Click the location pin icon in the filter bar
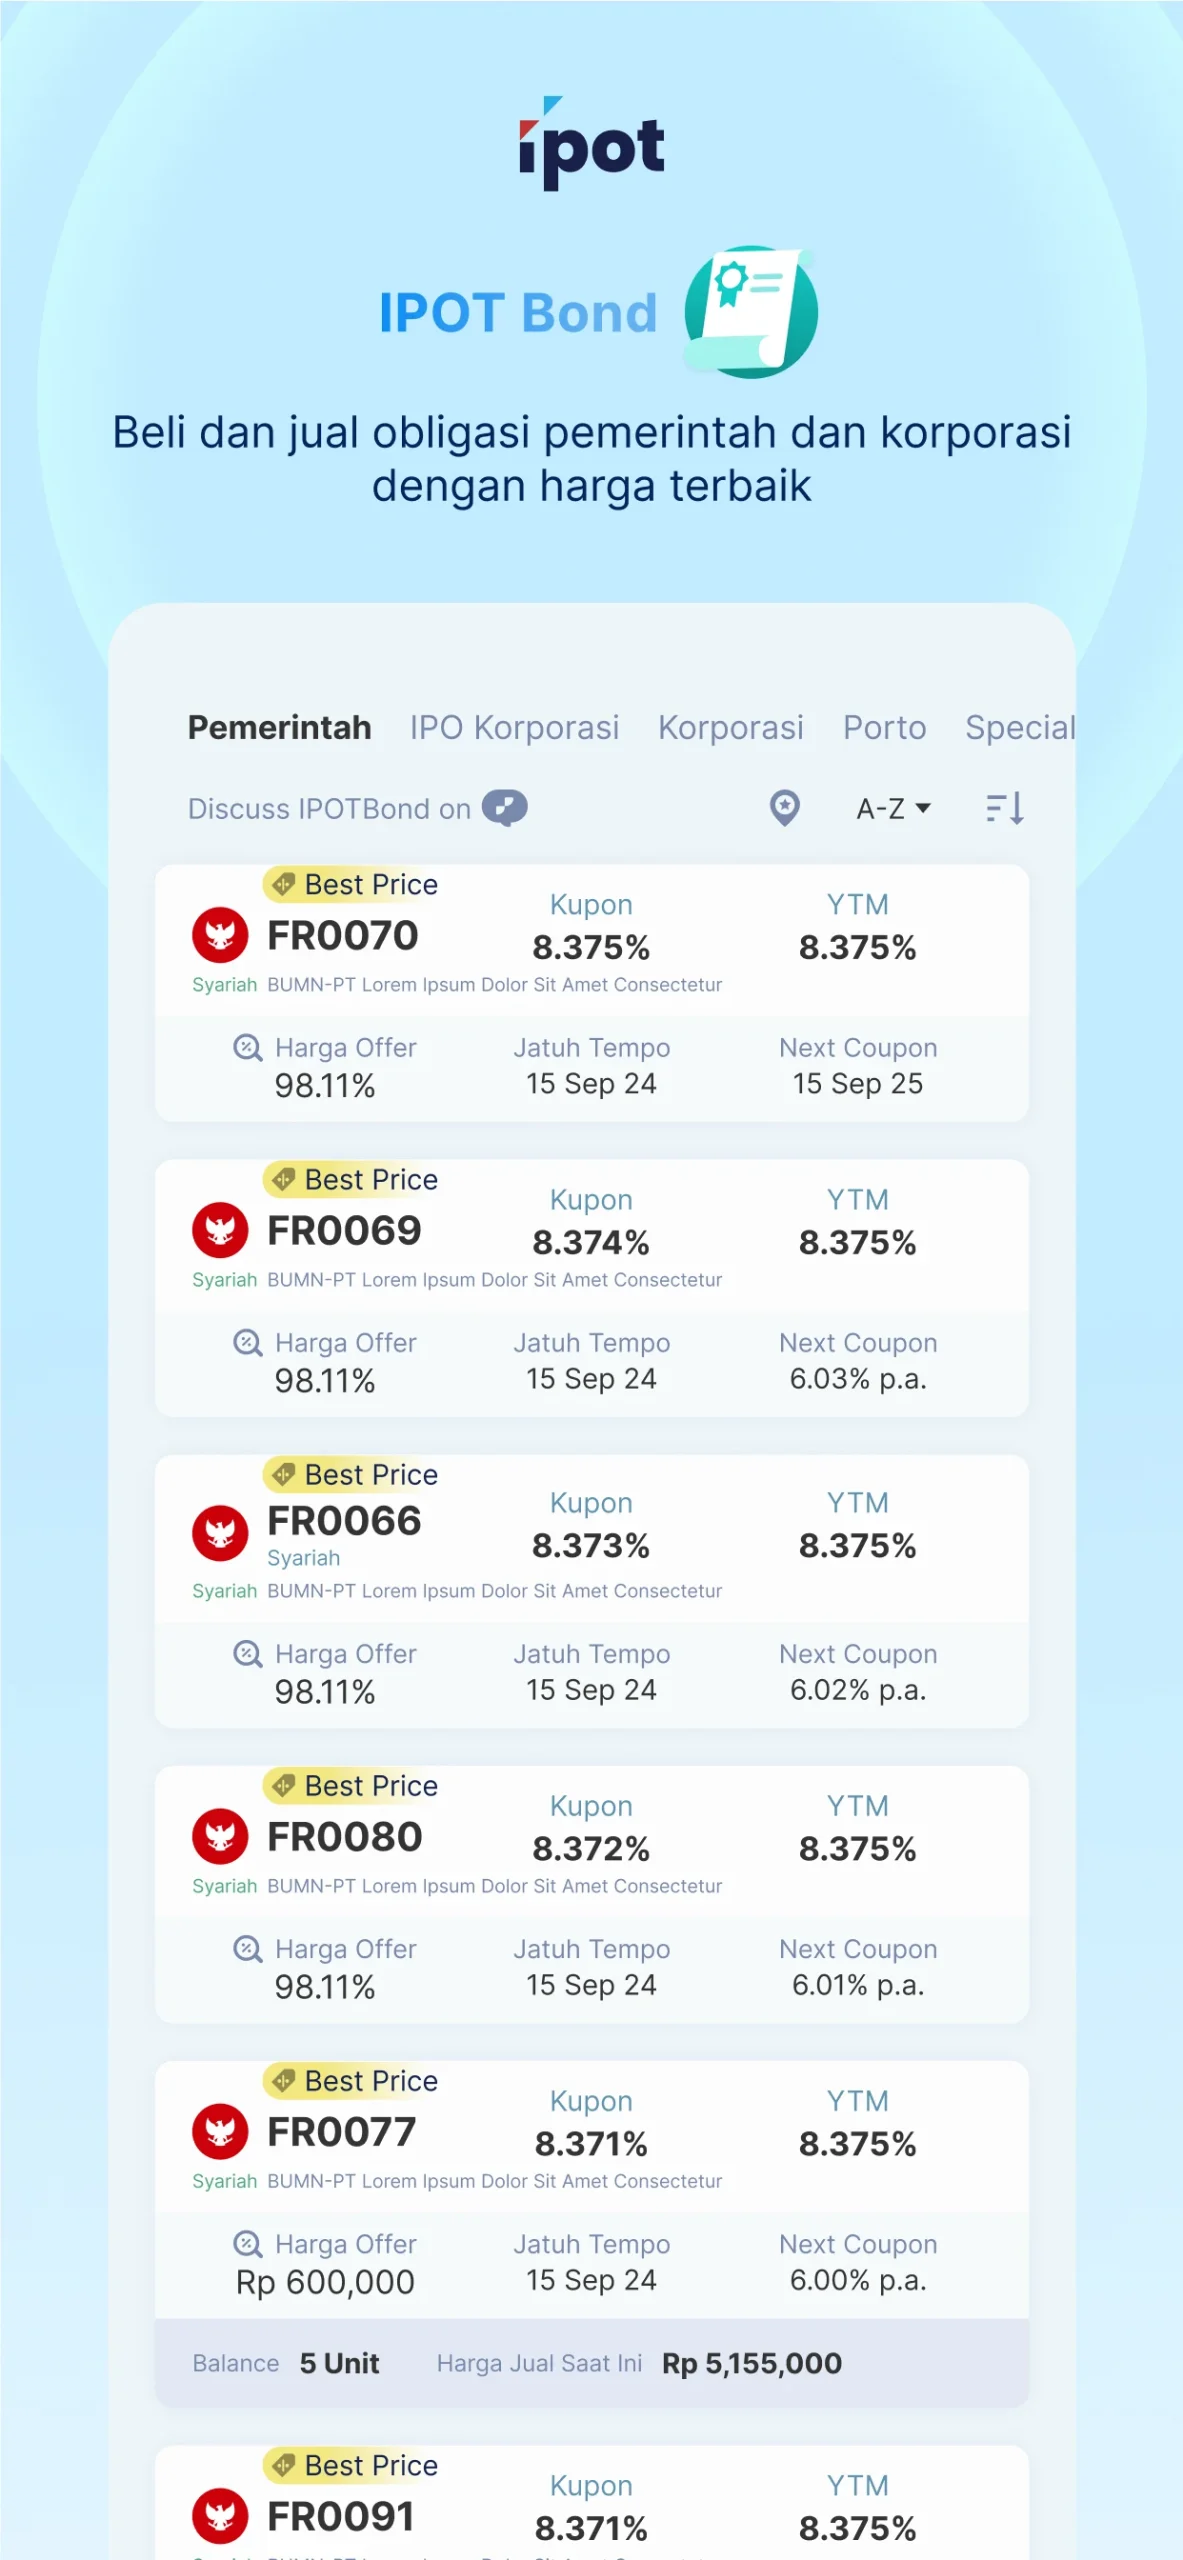This screenshot has width=1183, height=2560. (785, 808)
